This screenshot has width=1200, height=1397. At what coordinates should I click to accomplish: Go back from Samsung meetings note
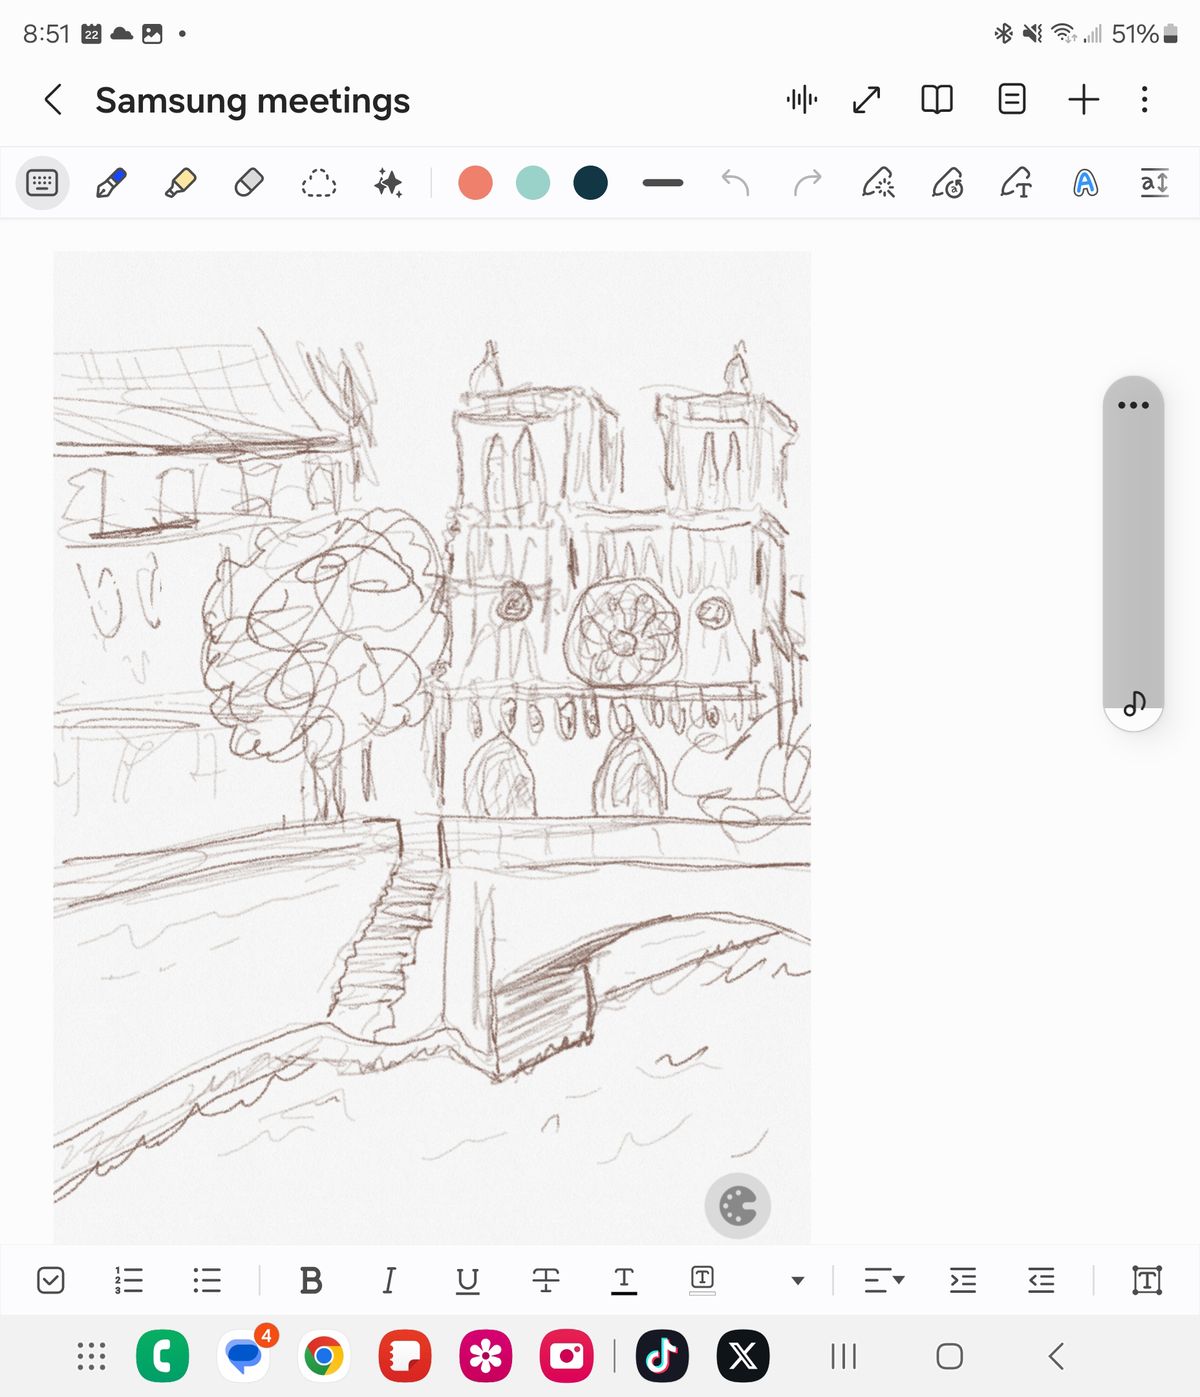pos(54,99)
